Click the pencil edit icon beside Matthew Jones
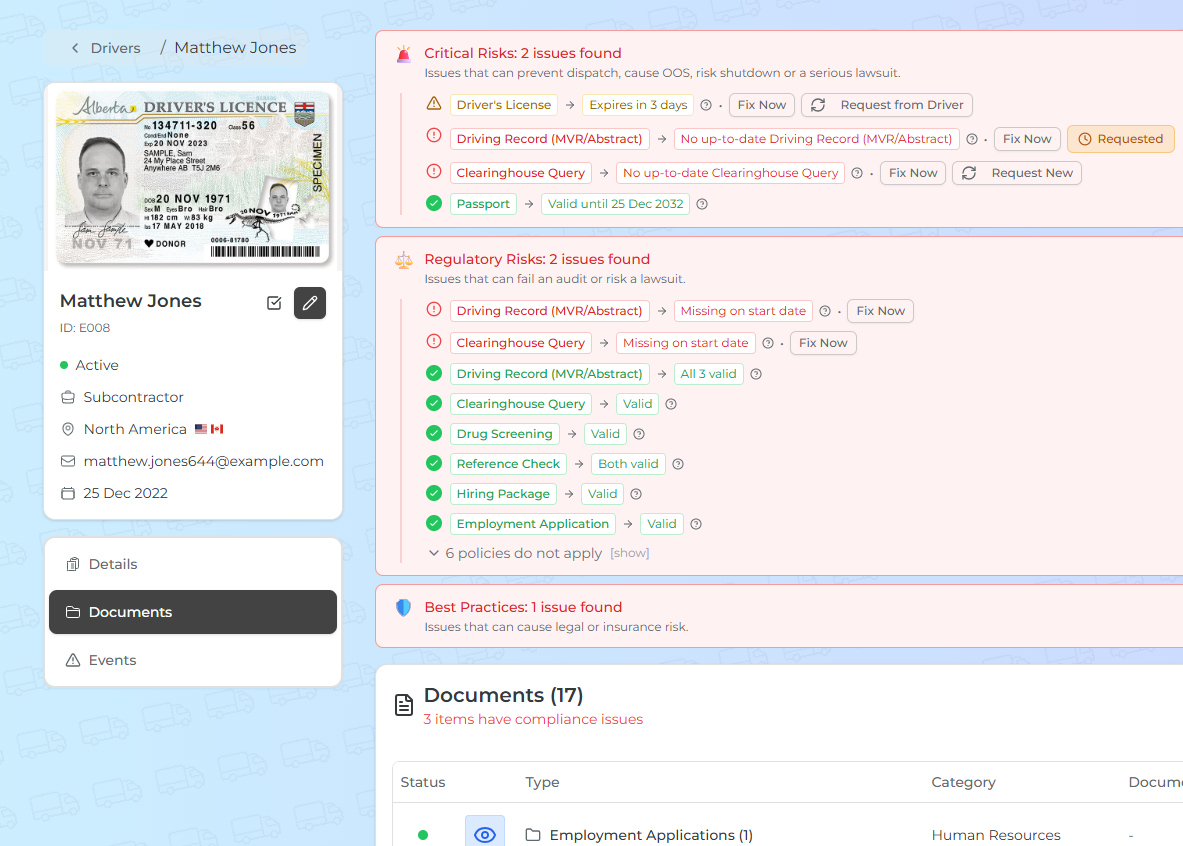This screenshot has width=1183, height=846. coord(310,303)
